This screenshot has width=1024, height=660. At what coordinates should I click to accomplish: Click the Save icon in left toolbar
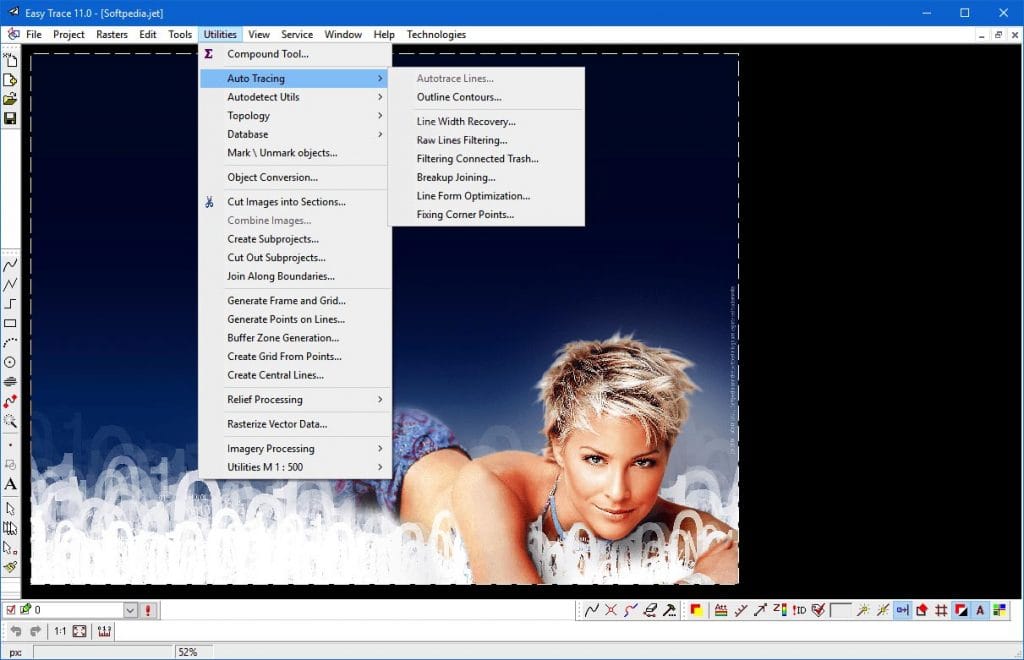tap(10, 119)
